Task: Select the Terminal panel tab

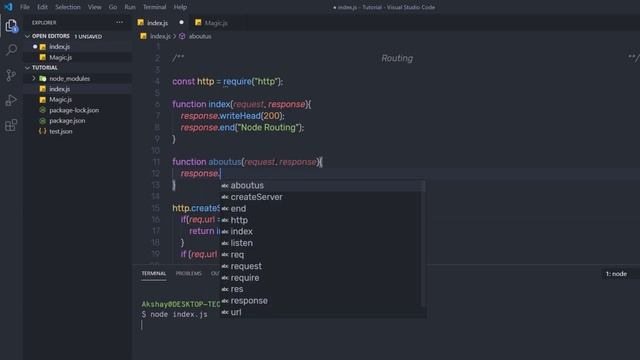Action: point(153,273)
